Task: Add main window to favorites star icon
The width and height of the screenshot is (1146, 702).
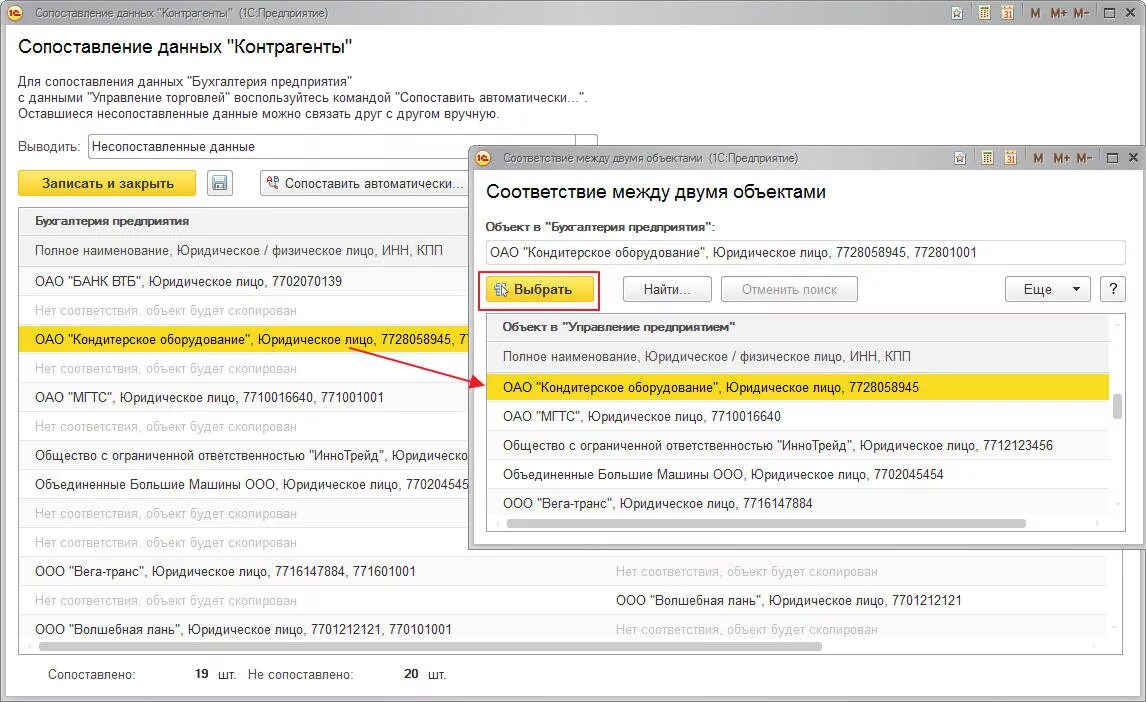Action: coord(957,13)
